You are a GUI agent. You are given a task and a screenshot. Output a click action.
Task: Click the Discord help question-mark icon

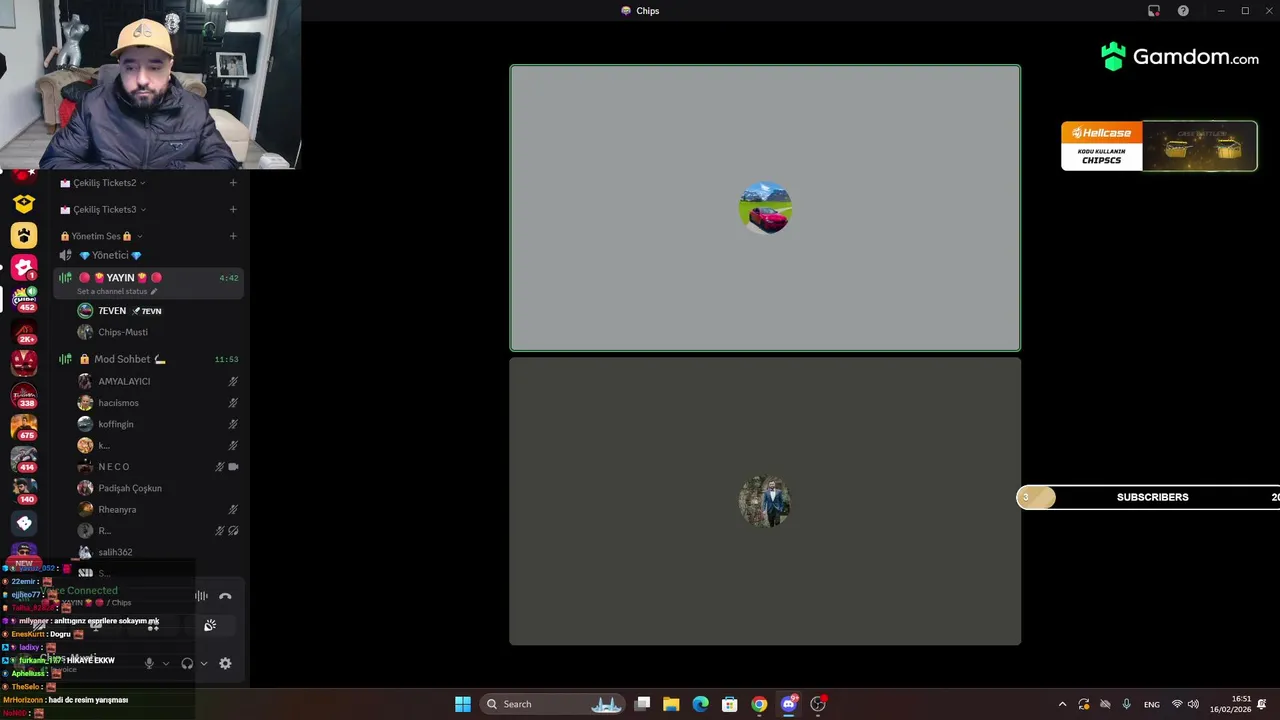pos(1183,11)
